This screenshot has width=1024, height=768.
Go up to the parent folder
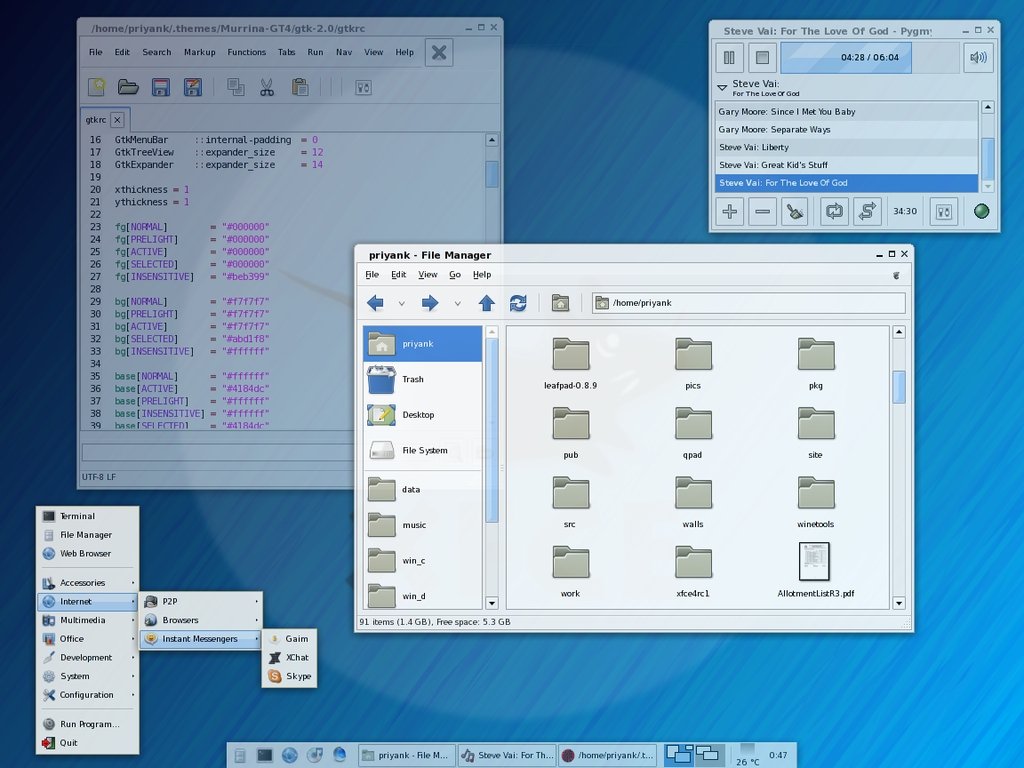(x=487, y=303)
